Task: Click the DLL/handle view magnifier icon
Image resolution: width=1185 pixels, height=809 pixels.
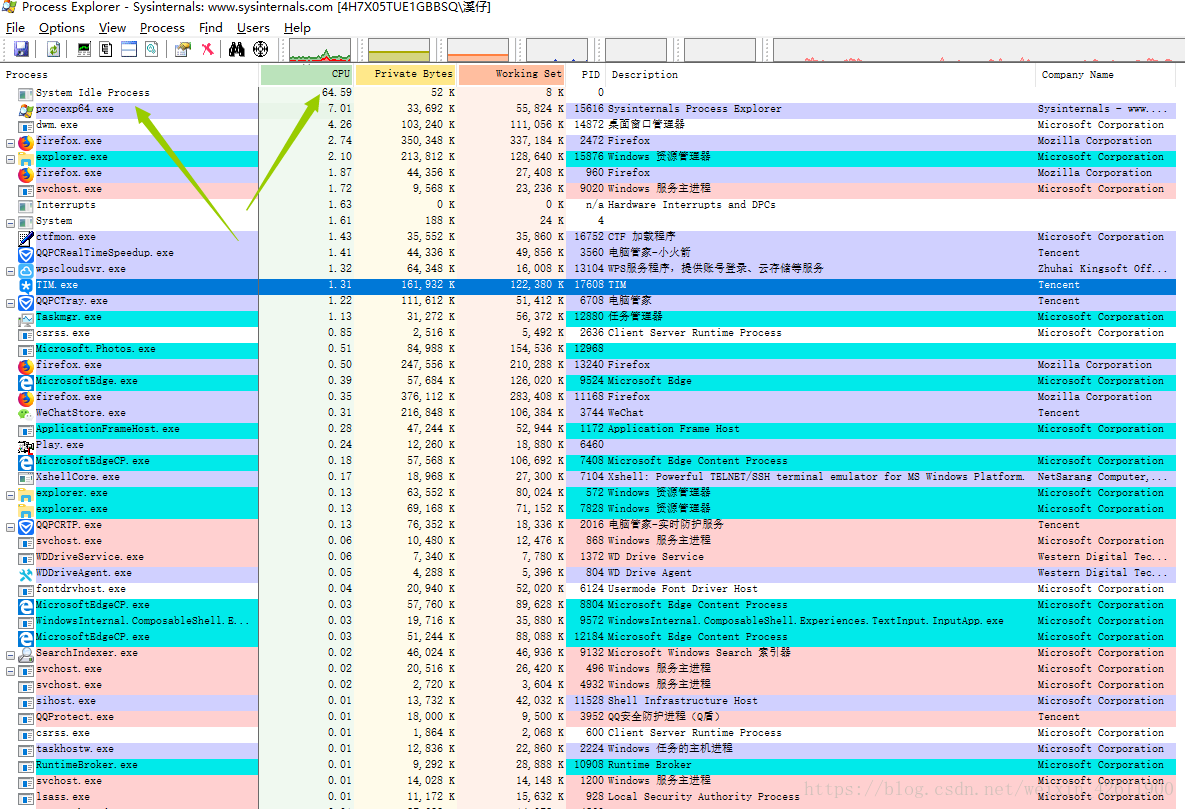Action: [152, 49]
